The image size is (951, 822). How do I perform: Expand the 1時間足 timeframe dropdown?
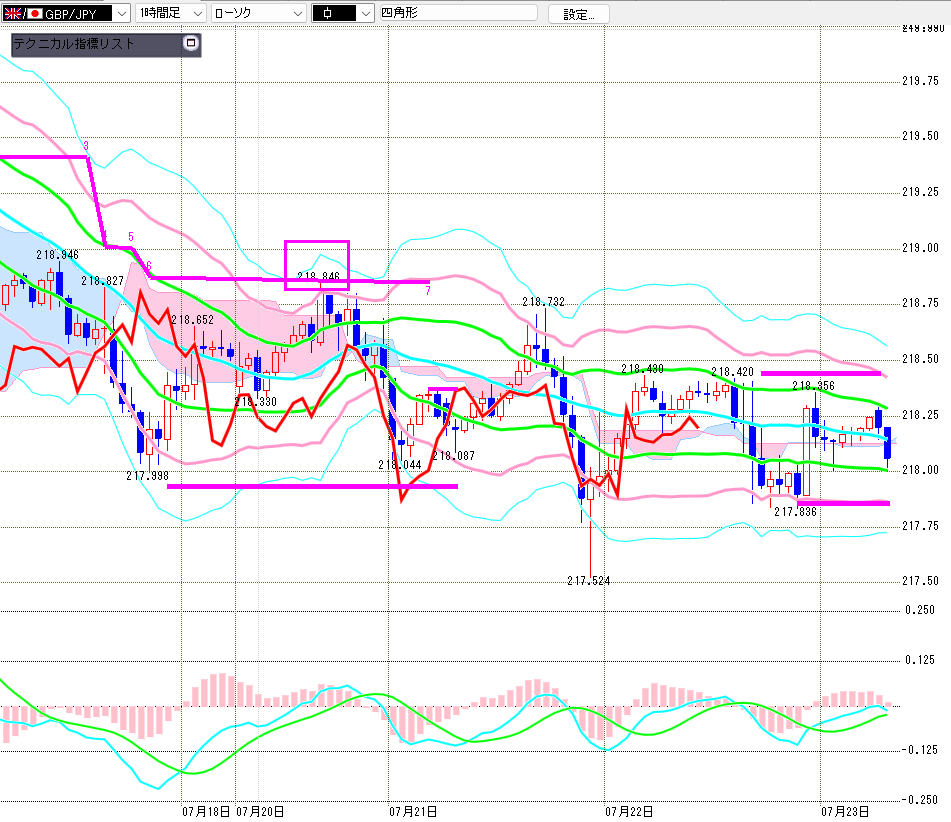pos(170,13)
